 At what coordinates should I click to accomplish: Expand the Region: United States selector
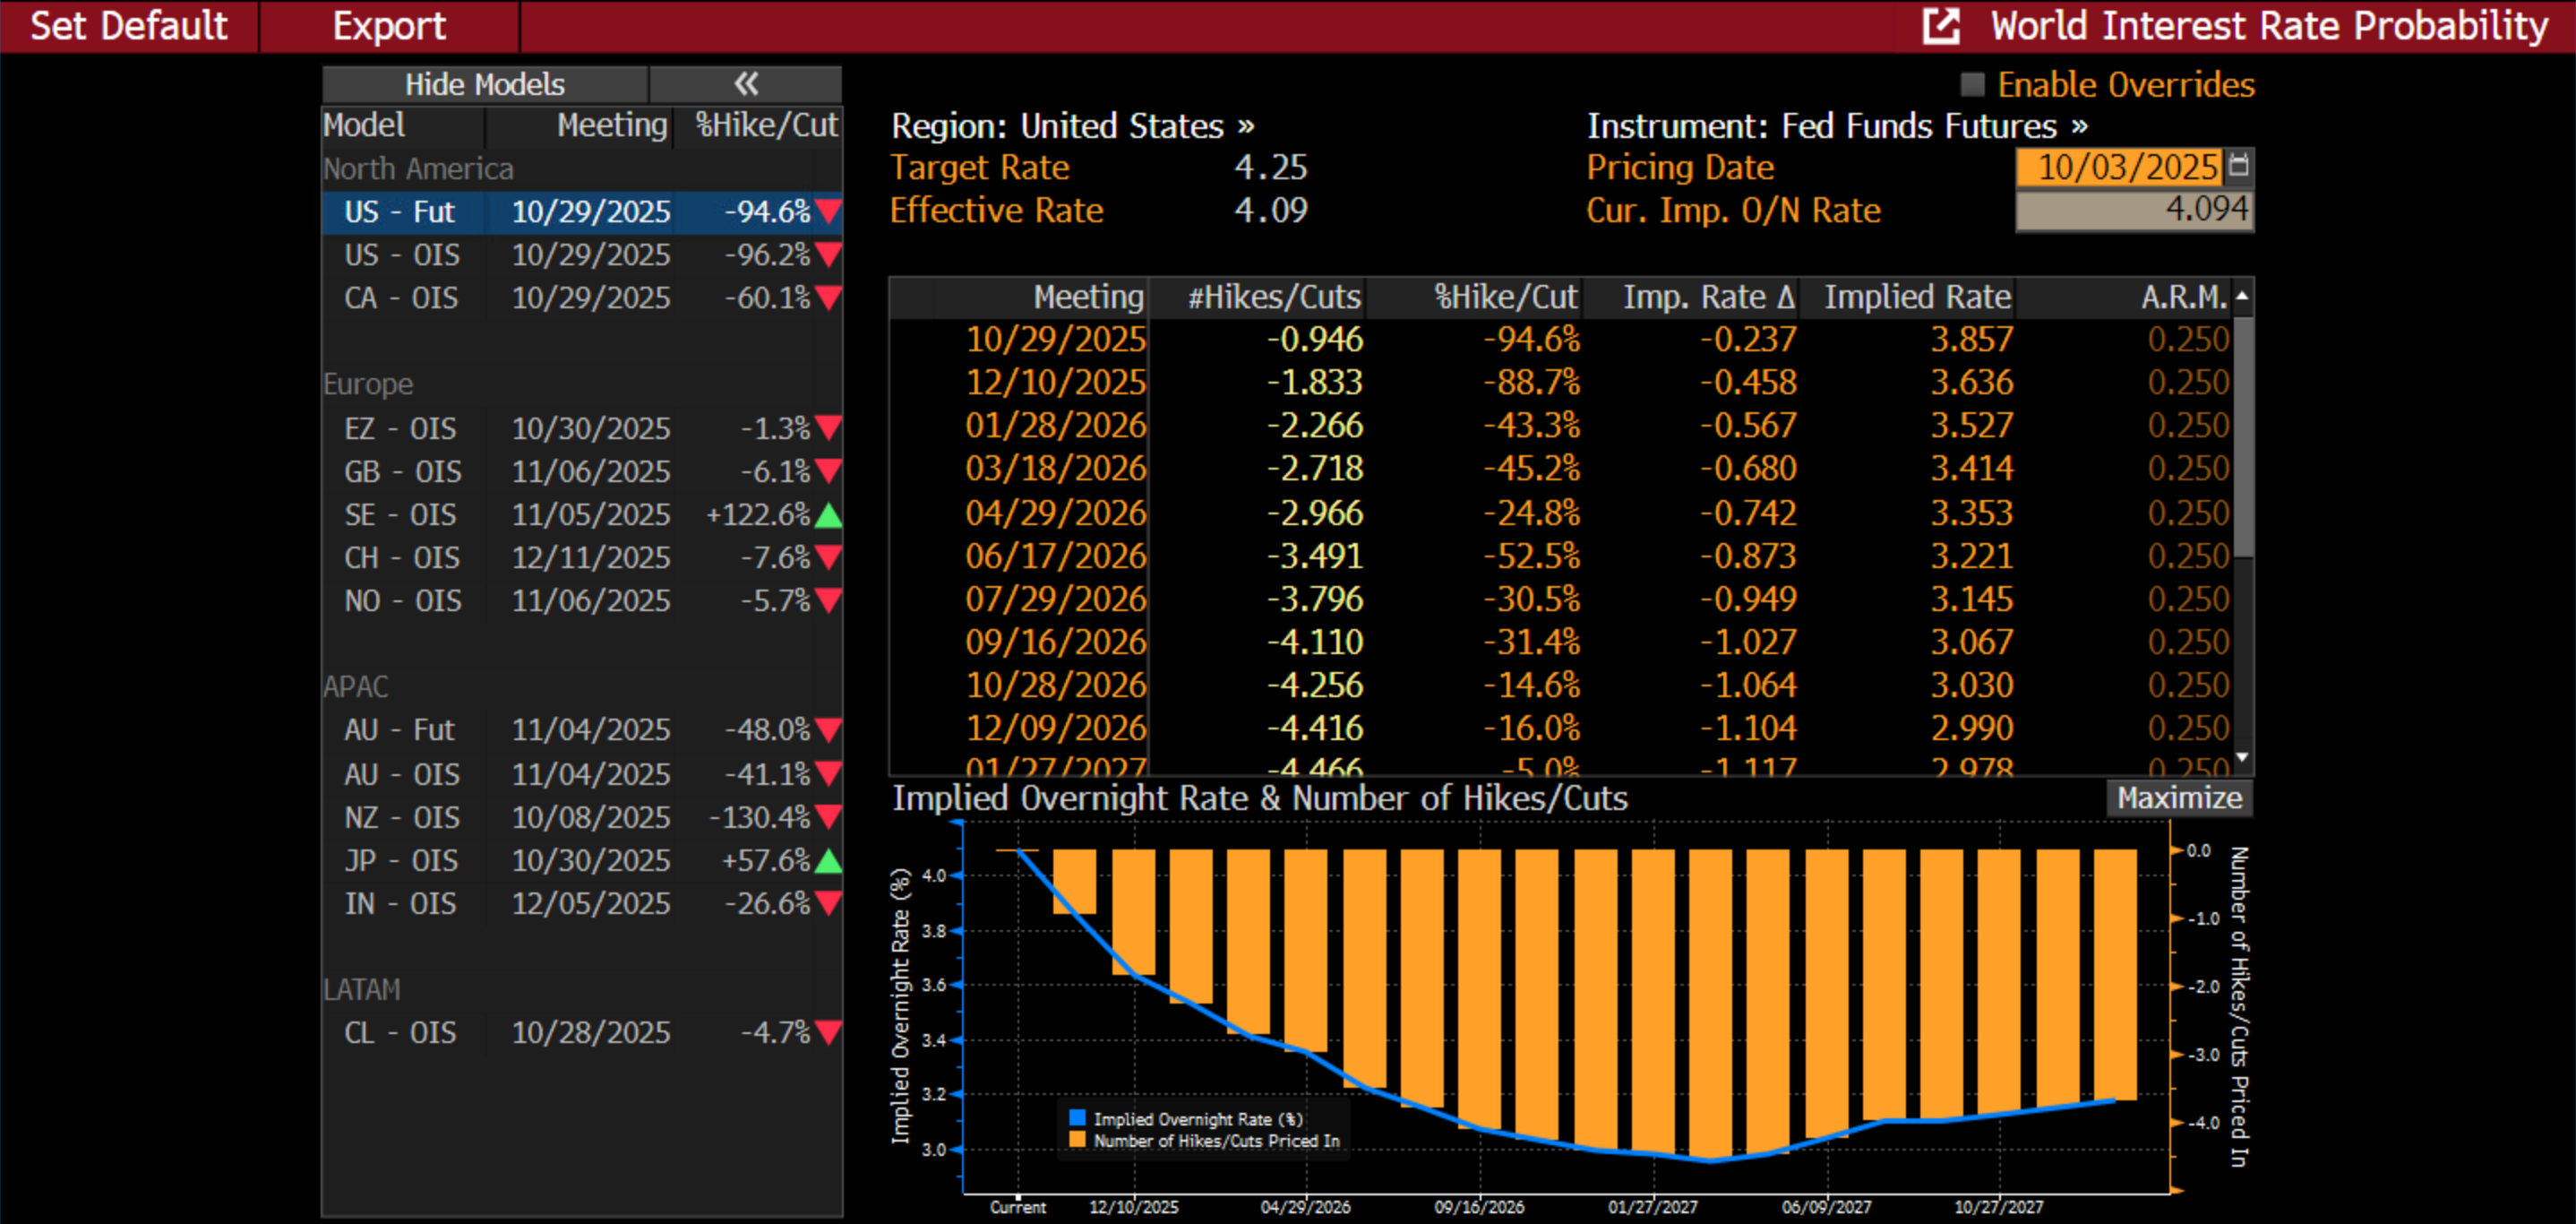1072,126
